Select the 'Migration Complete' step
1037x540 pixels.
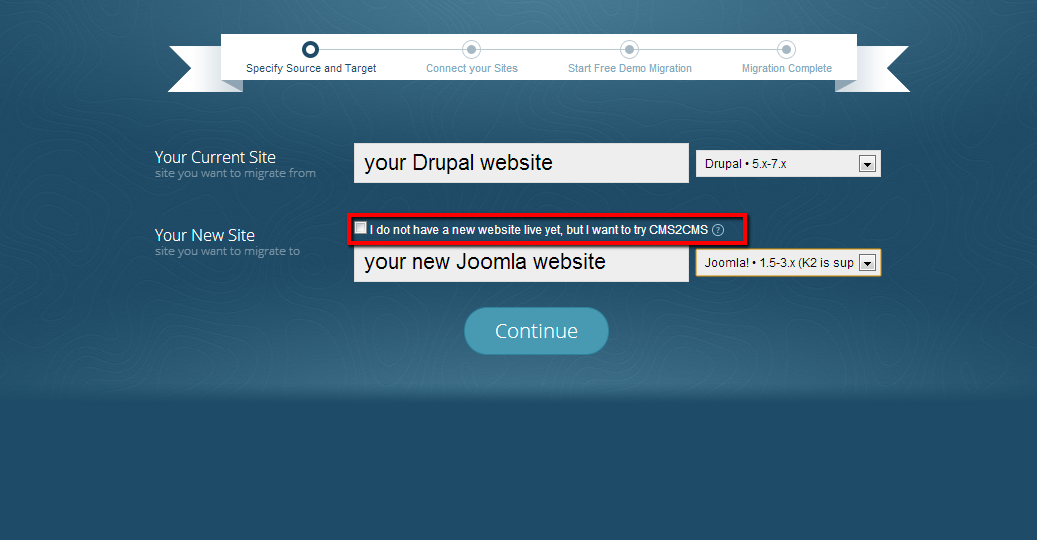(786, 68)
